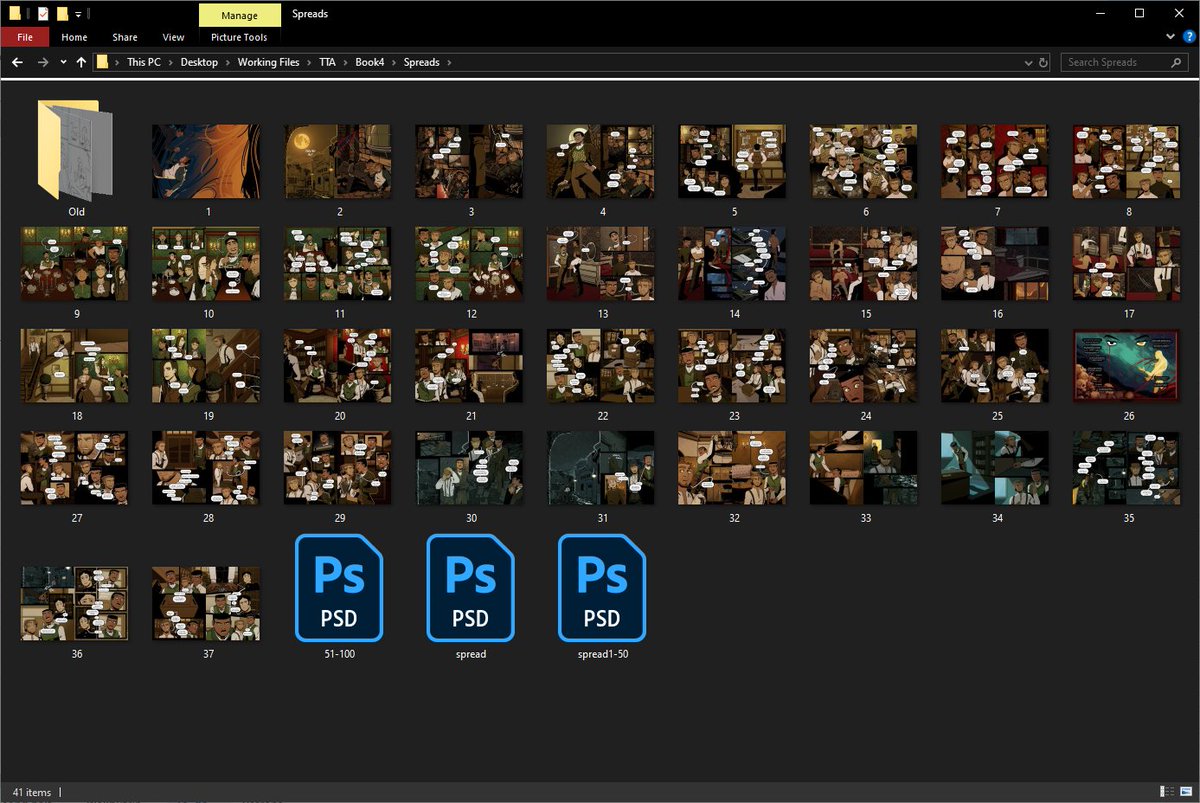The height and width of the screenshot is (803, 1200).
Task: Select image thumbnail 30
Action: click(470, 468)
